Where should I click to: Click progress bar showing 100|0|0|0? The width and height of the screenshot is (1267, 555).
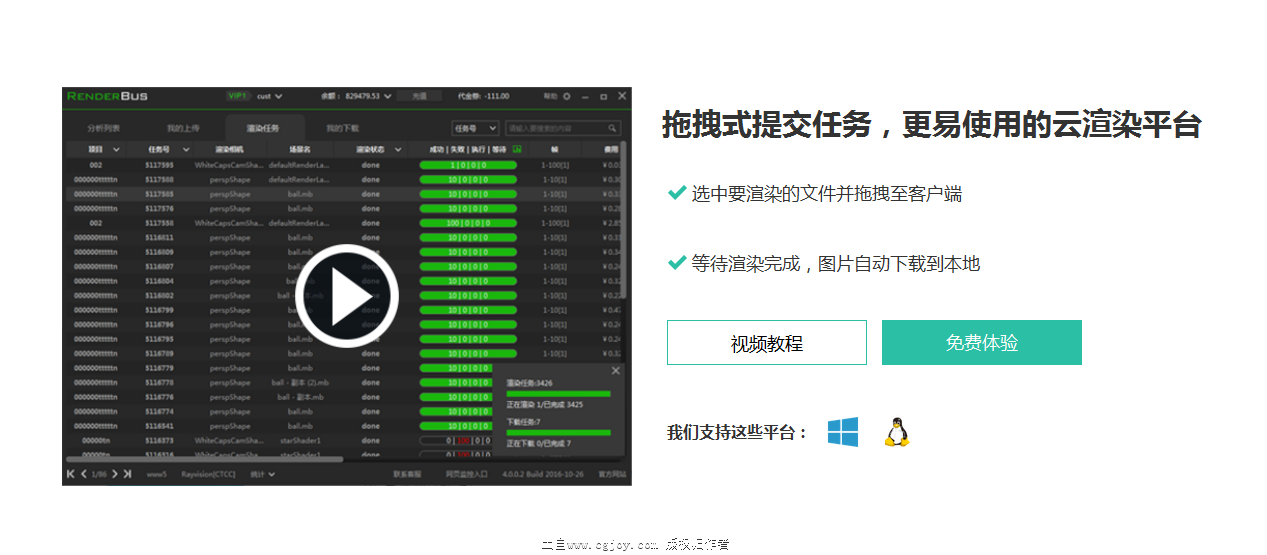pyautogui.click(x=468, y=223)
